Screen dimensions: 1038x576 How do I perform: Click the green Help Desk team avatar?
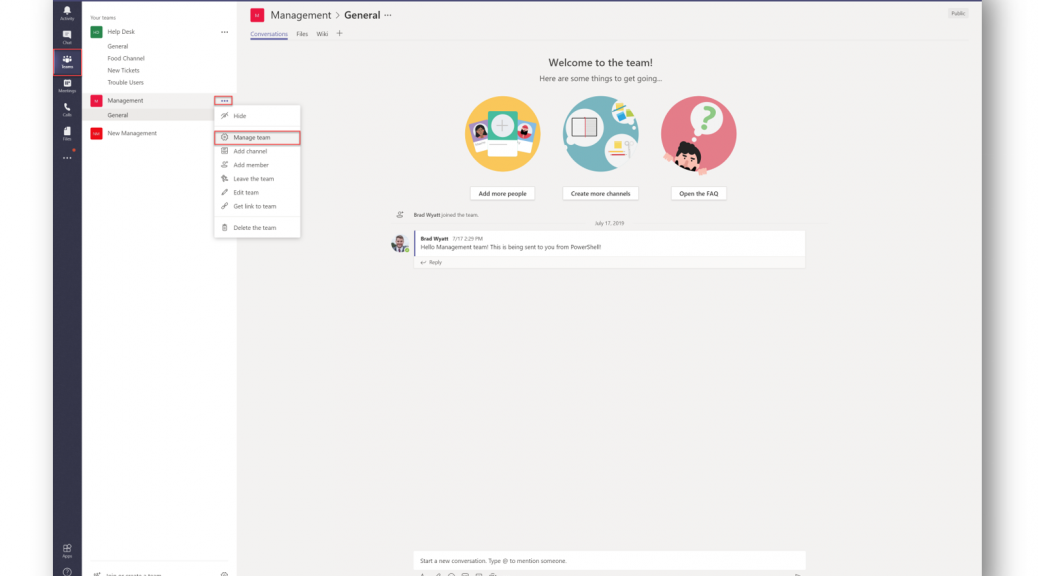click(97, 32)
